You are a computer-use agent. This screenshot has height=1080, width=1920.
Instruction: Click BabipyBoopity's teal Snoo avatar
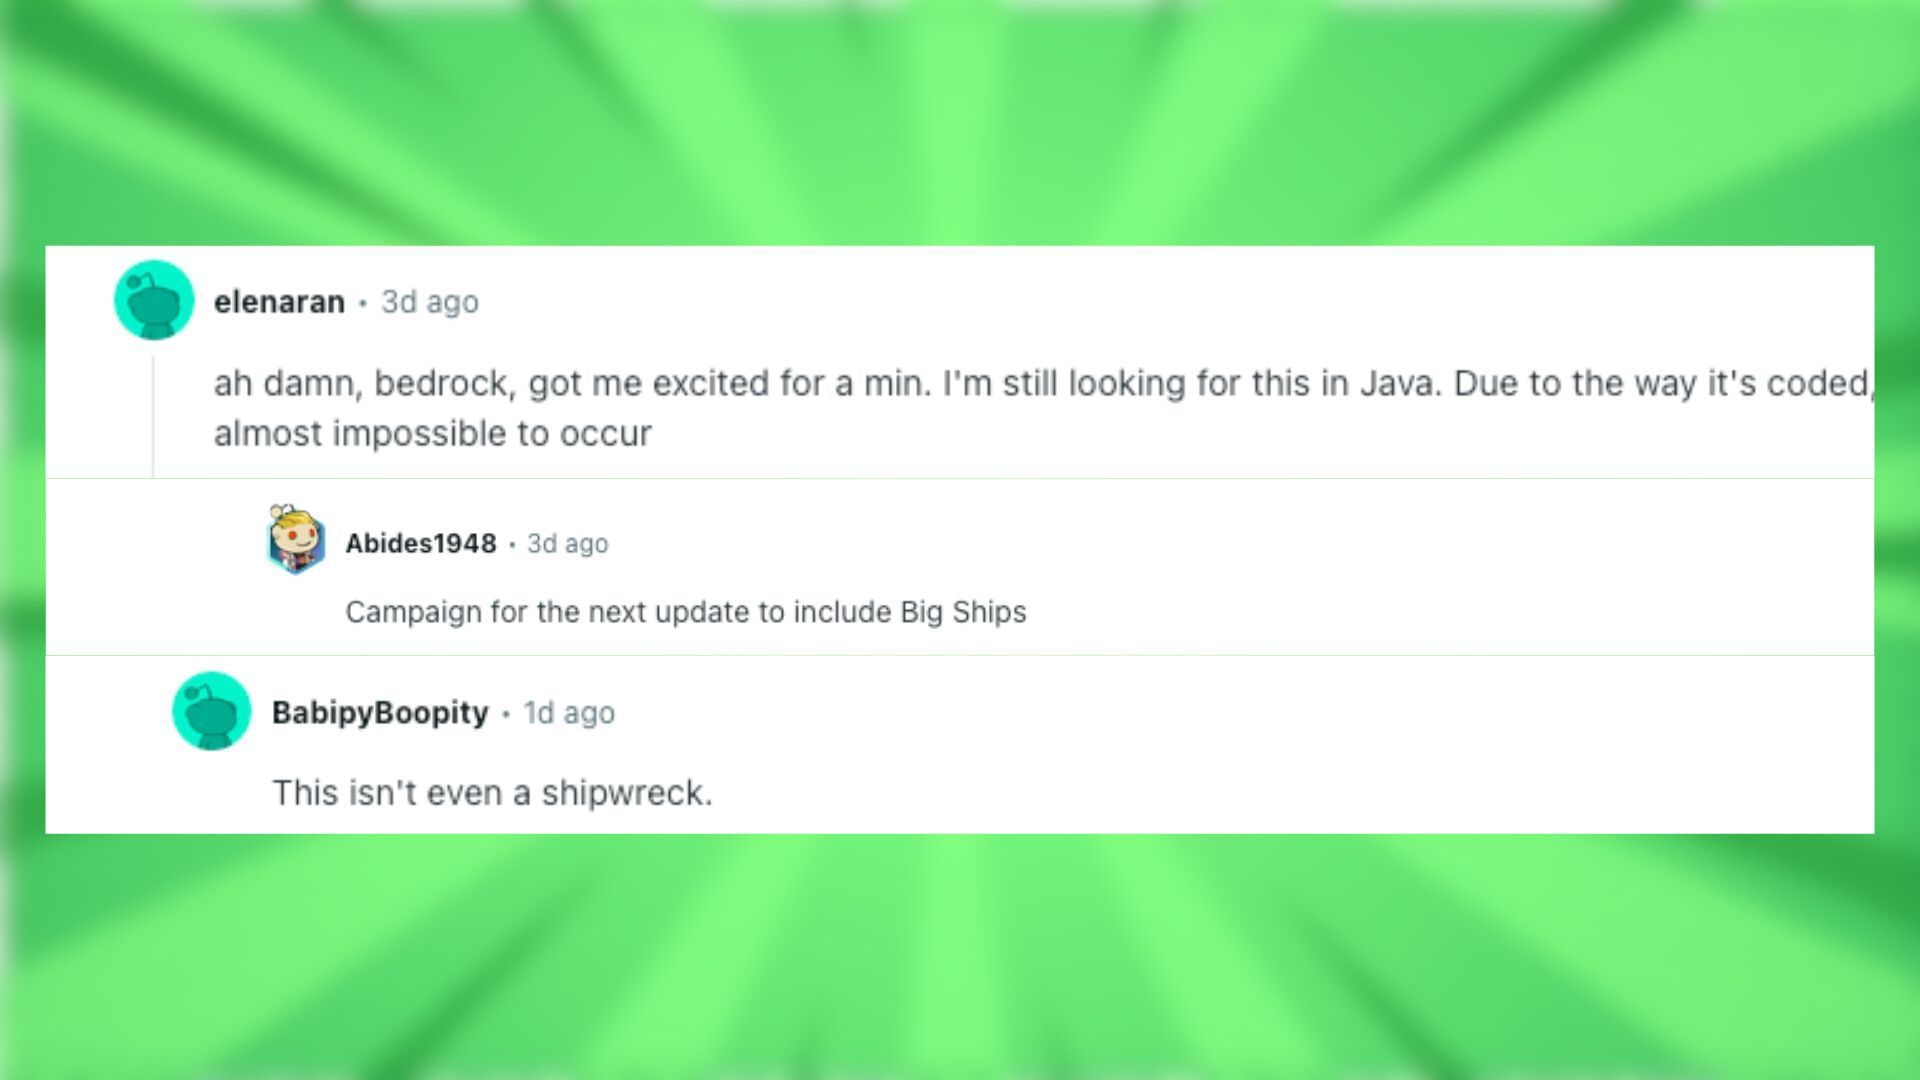point(211,711)
